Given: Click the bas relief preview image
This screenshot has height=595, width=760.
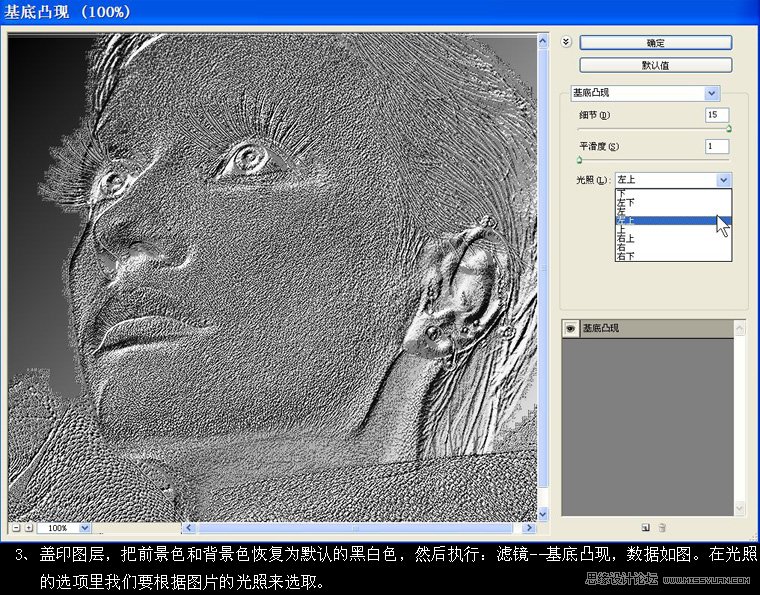Looking at the screenshot, I should pyautogui.click(x=272, y=277).
